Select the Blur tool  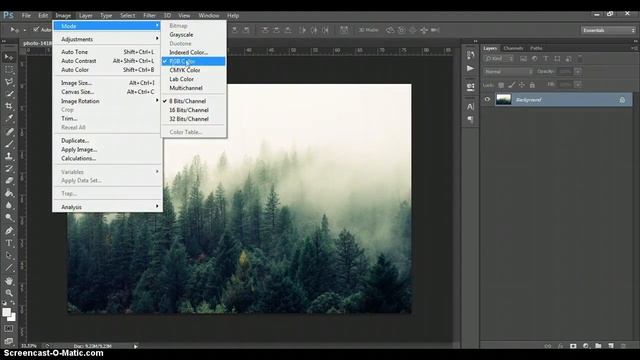pos(9,205)
